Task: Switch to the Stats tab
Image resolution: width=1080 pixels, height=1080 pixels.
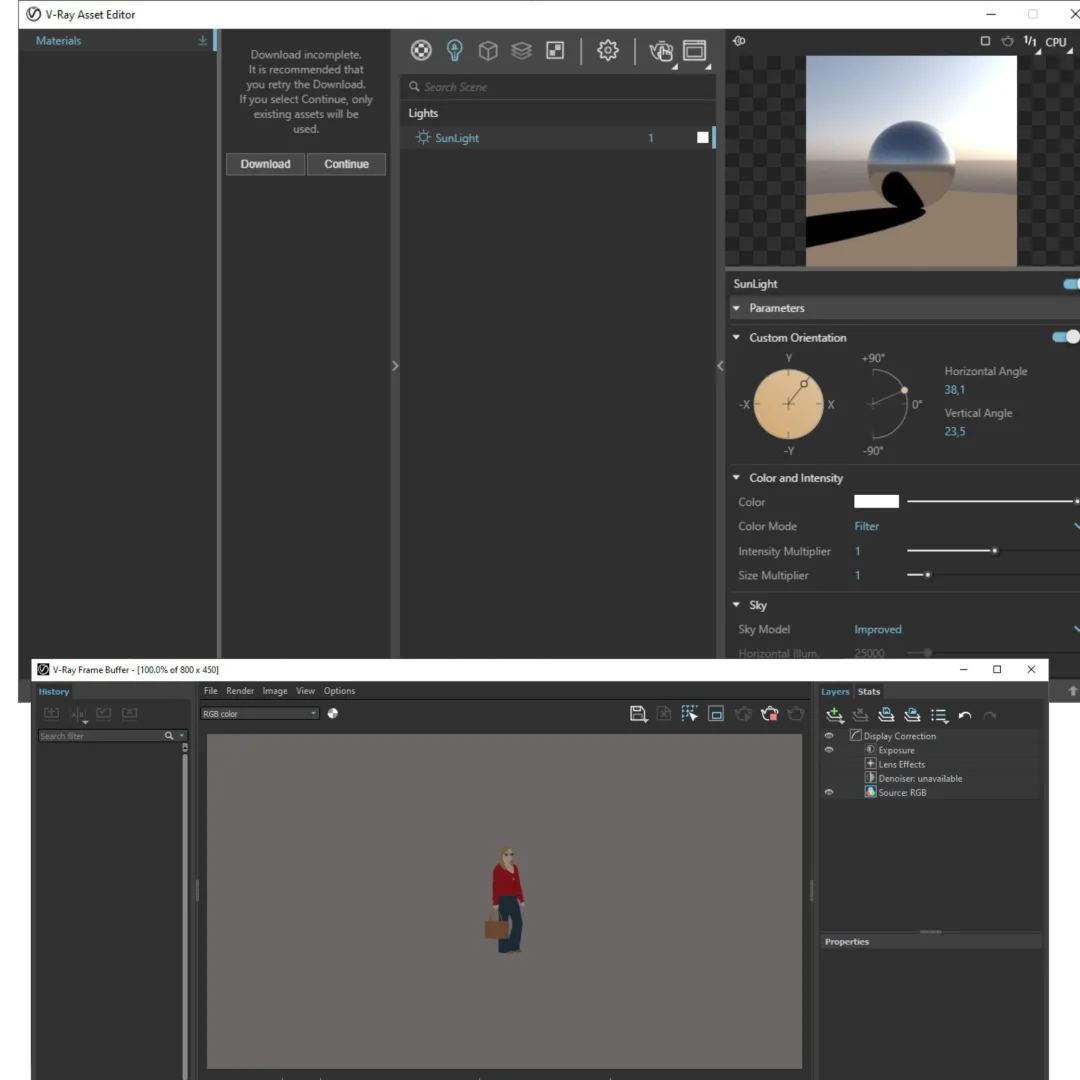Action: [869, 692]
